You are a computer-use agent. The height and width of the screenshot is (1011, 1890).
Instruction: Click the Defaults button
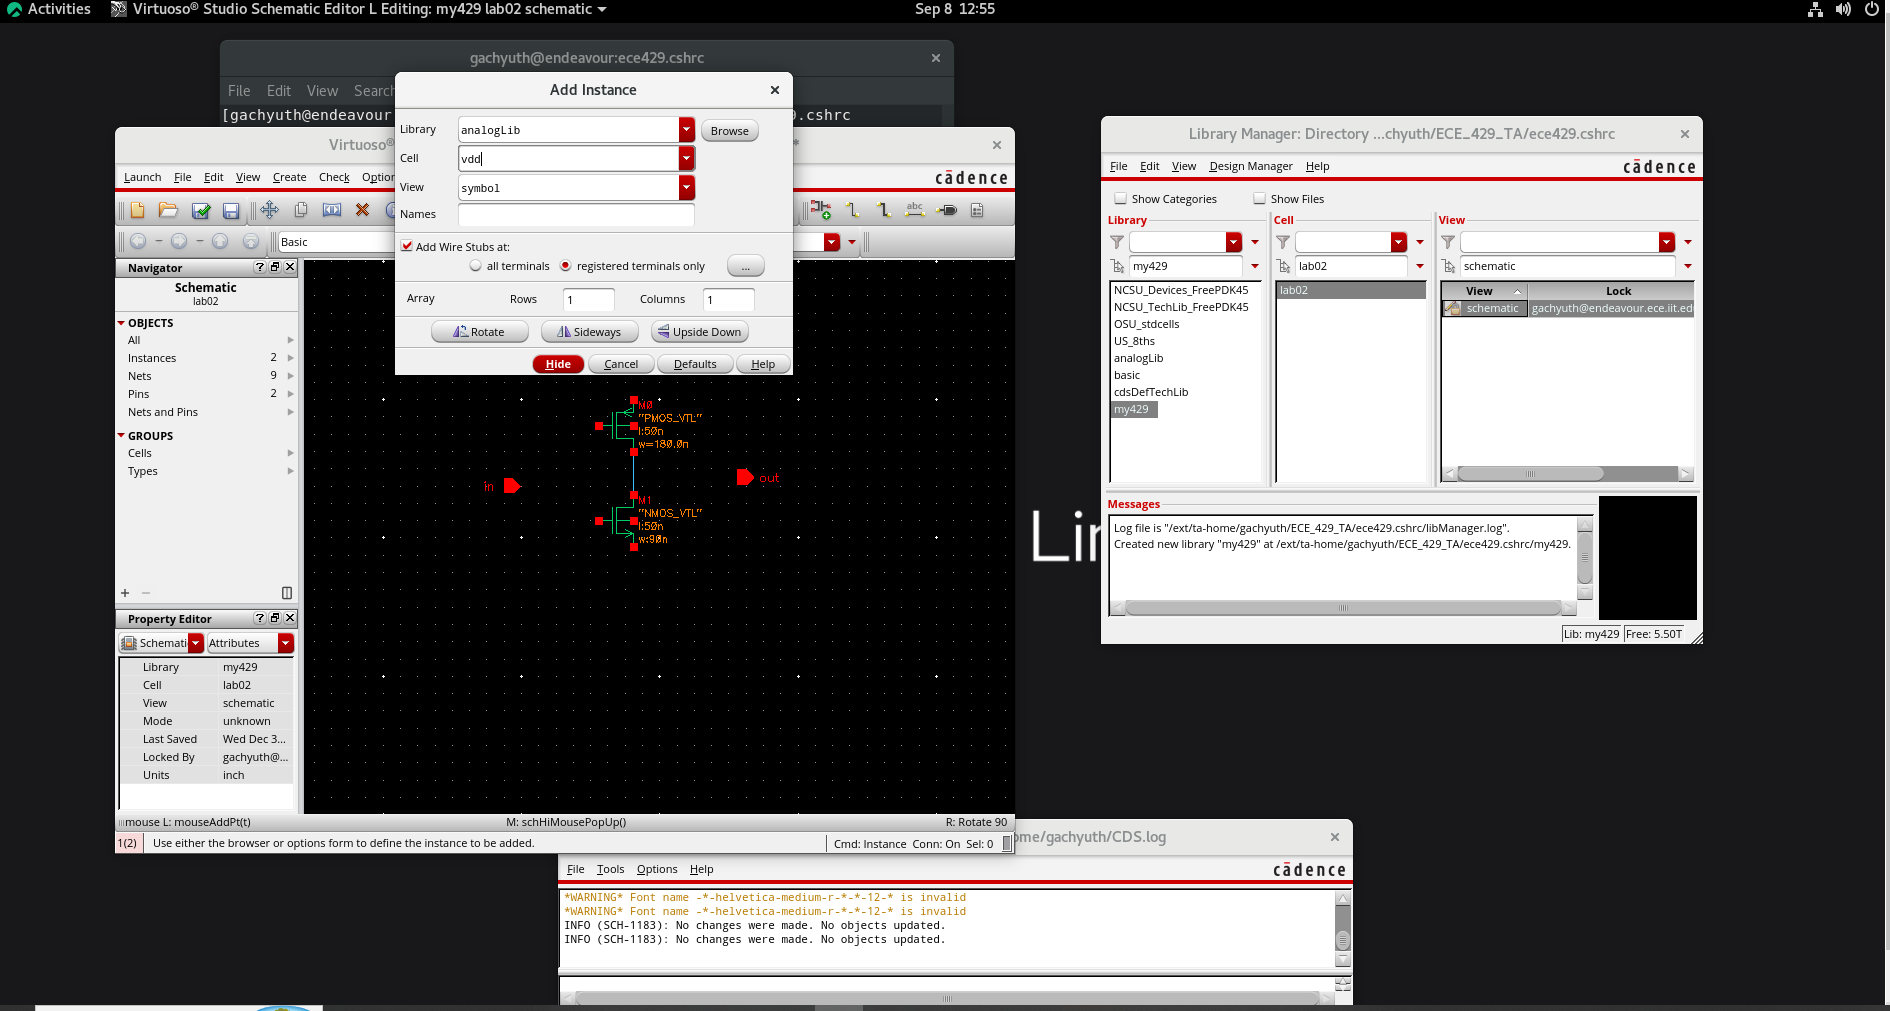[695, 364]
